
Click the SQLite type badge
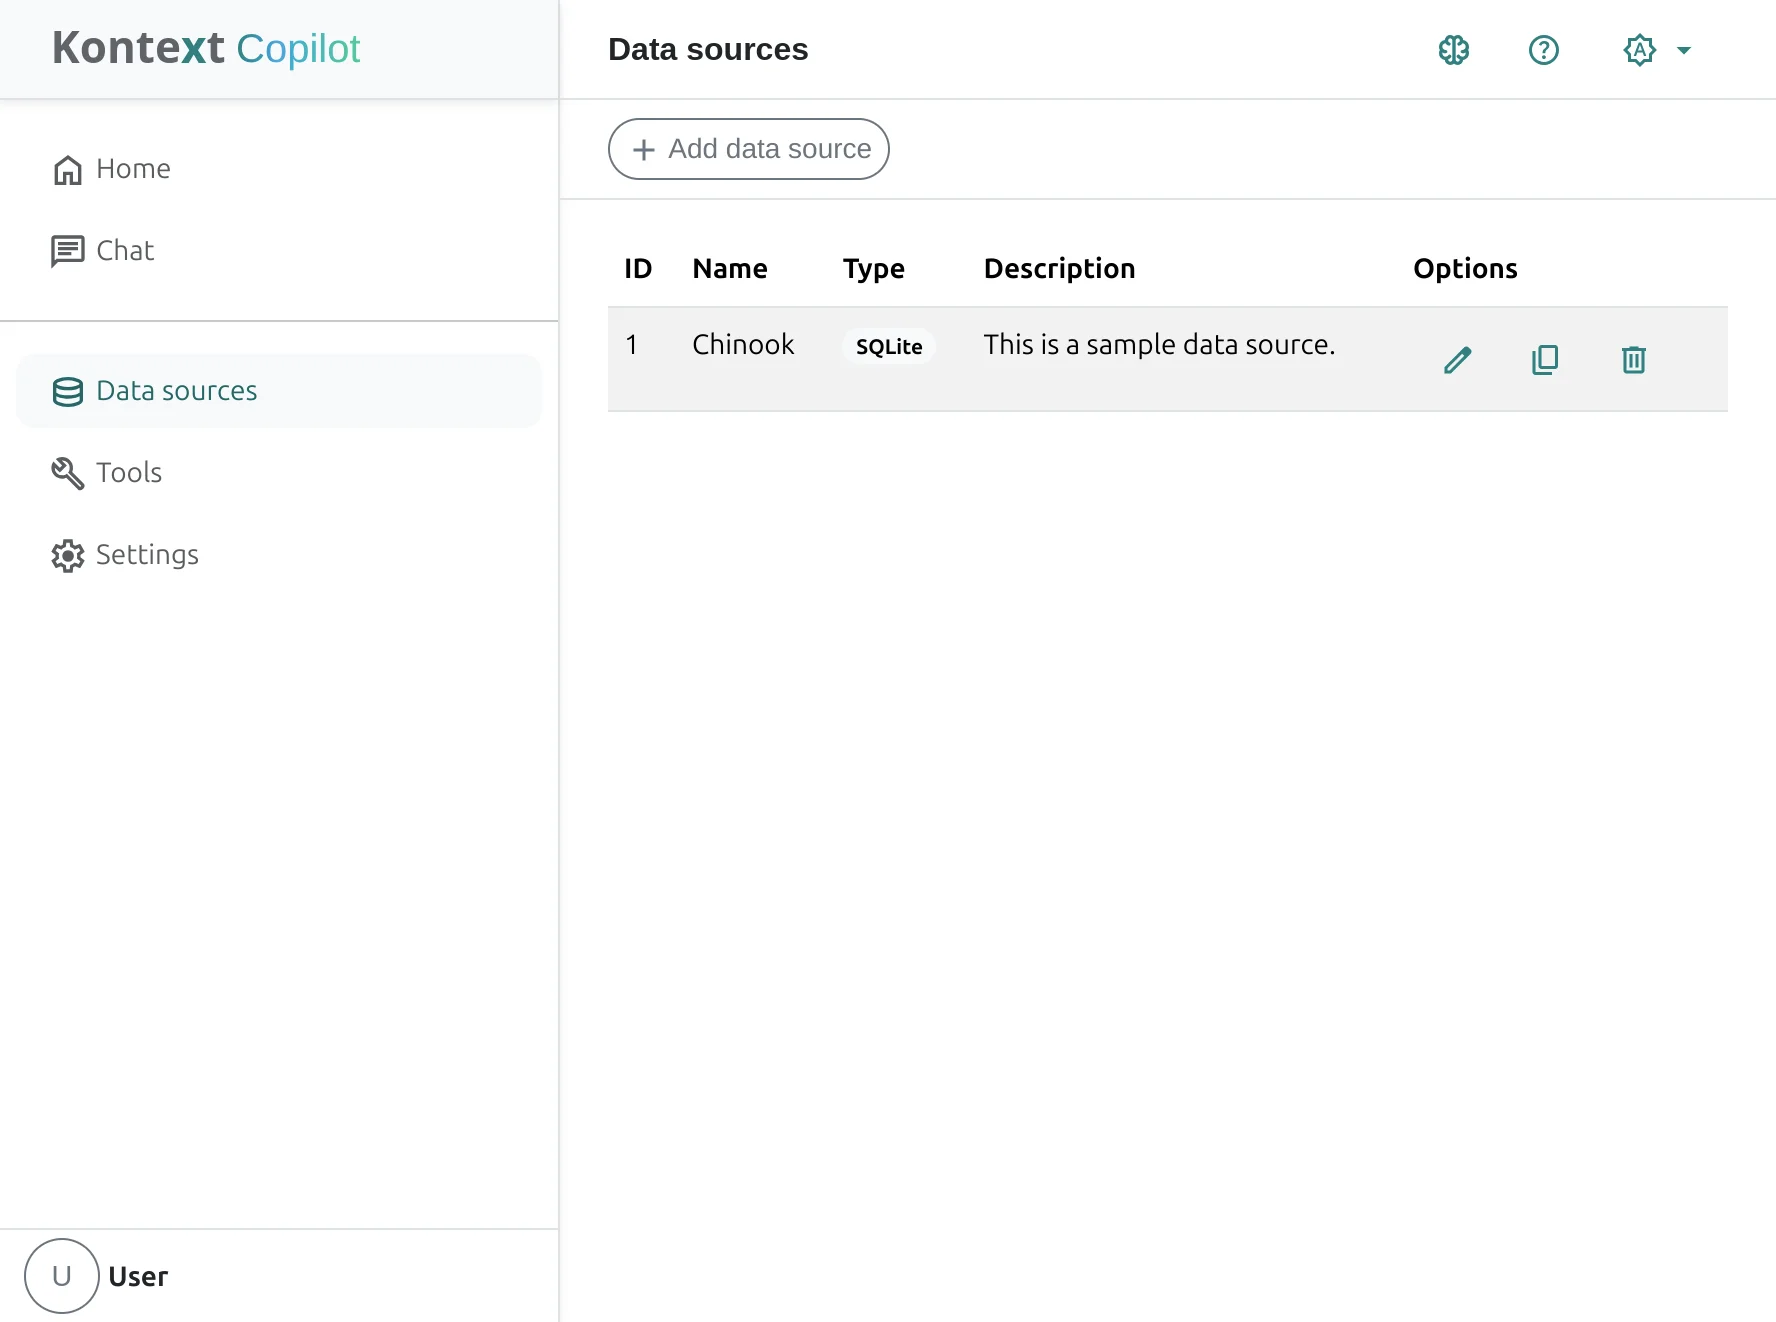click(x=888, y=347)
